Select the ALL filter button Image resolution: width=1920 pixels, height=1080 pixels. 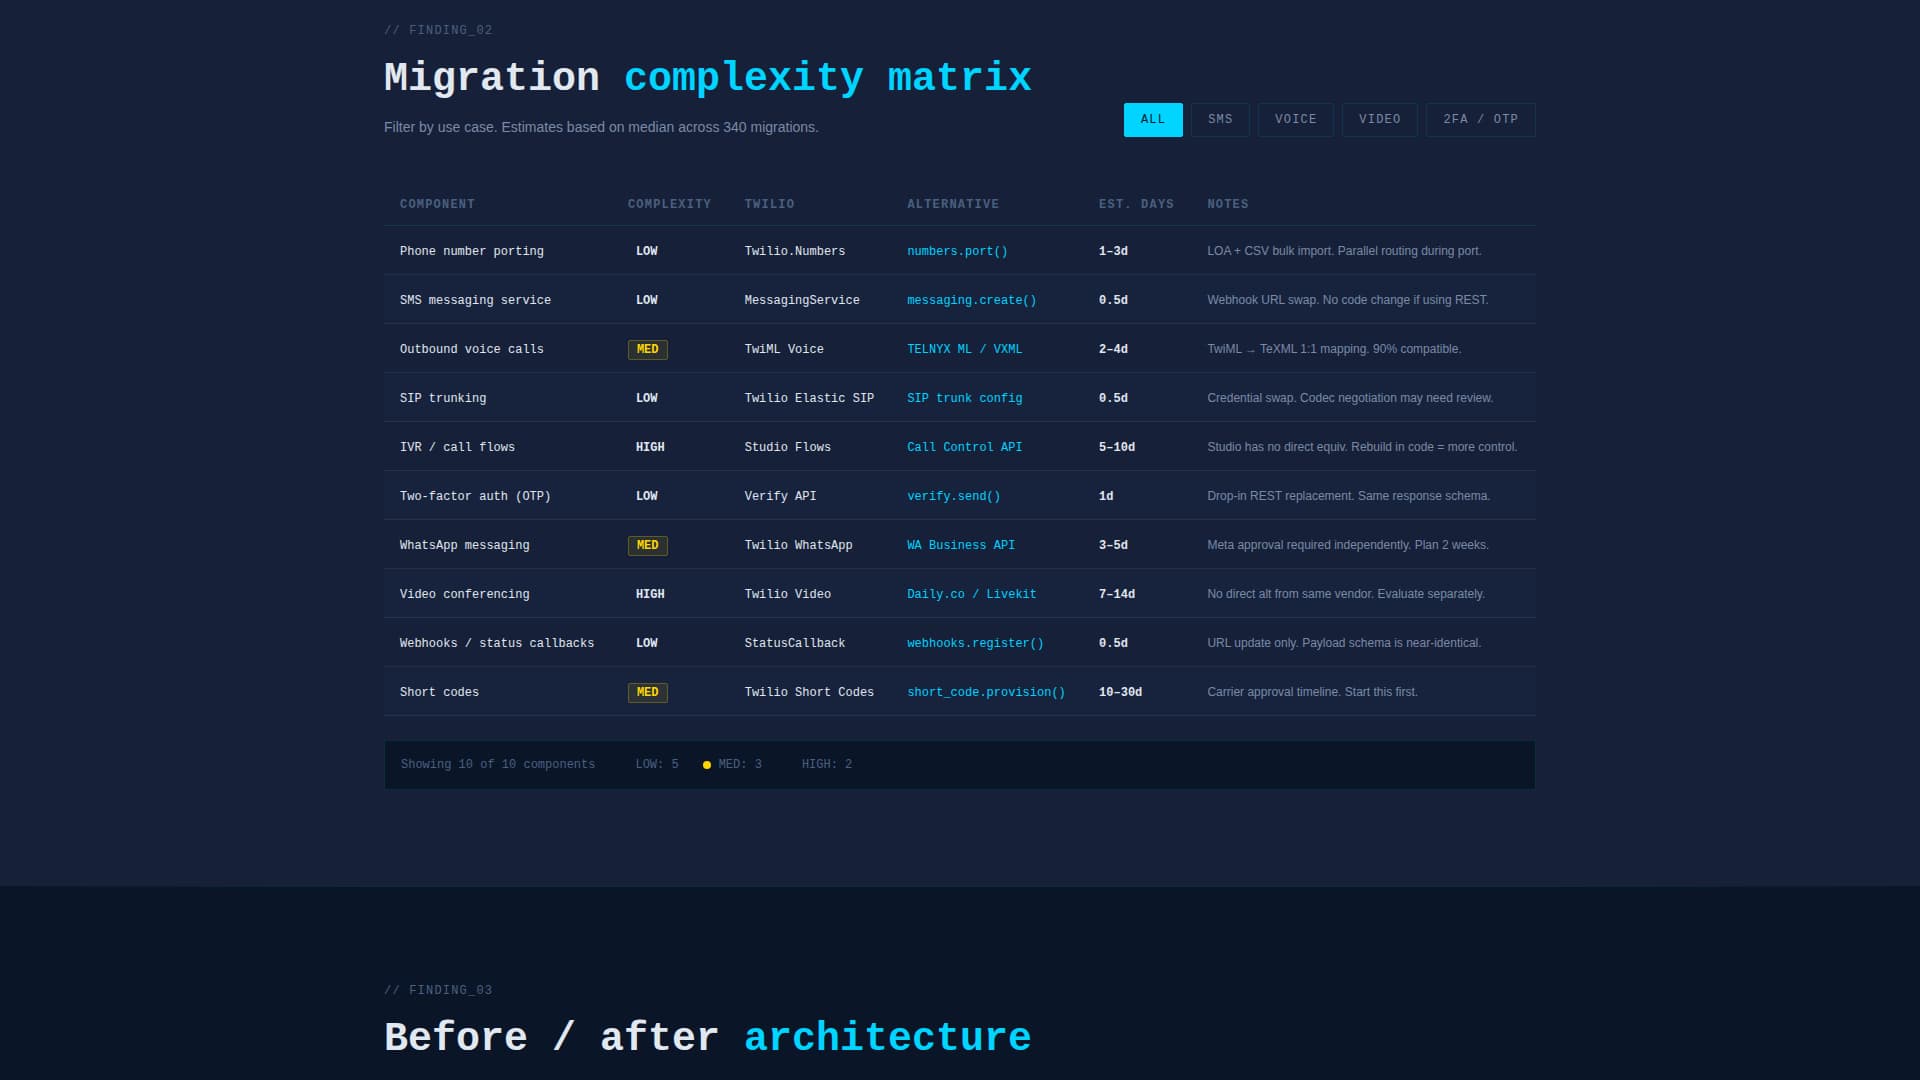click(1152, 119)
